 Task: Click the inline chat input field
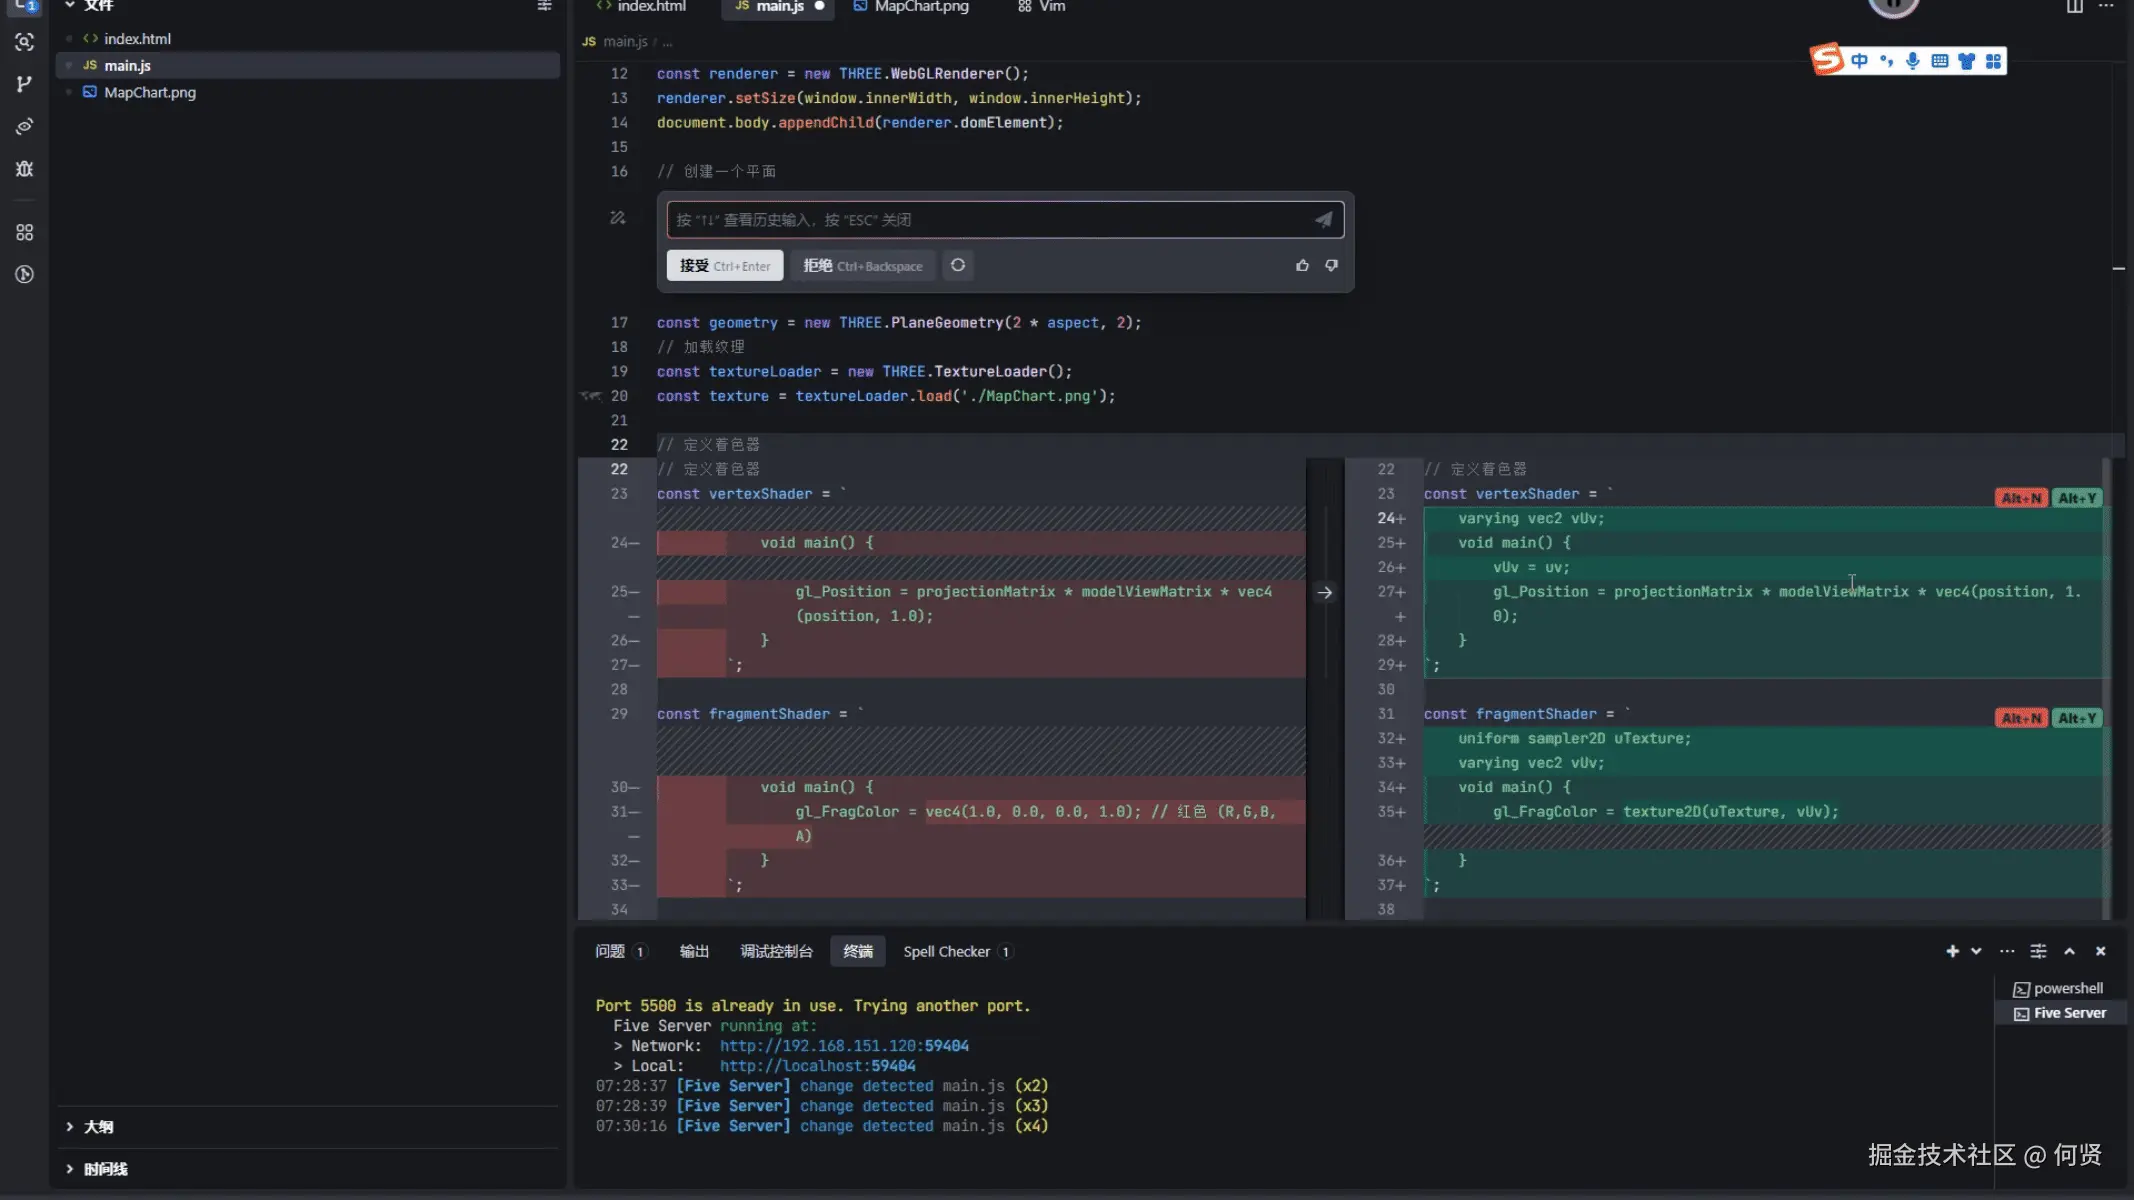click(990, 219)
